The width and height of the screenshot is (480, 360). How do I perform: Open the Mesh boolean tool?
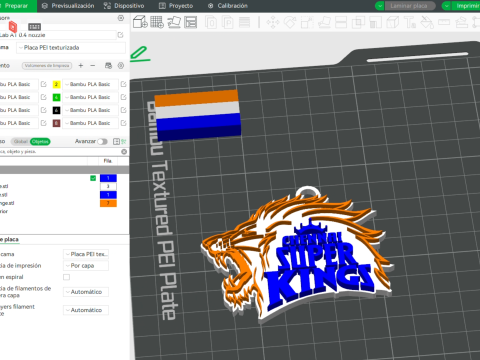pyautogui.click(x=358, y=22)
